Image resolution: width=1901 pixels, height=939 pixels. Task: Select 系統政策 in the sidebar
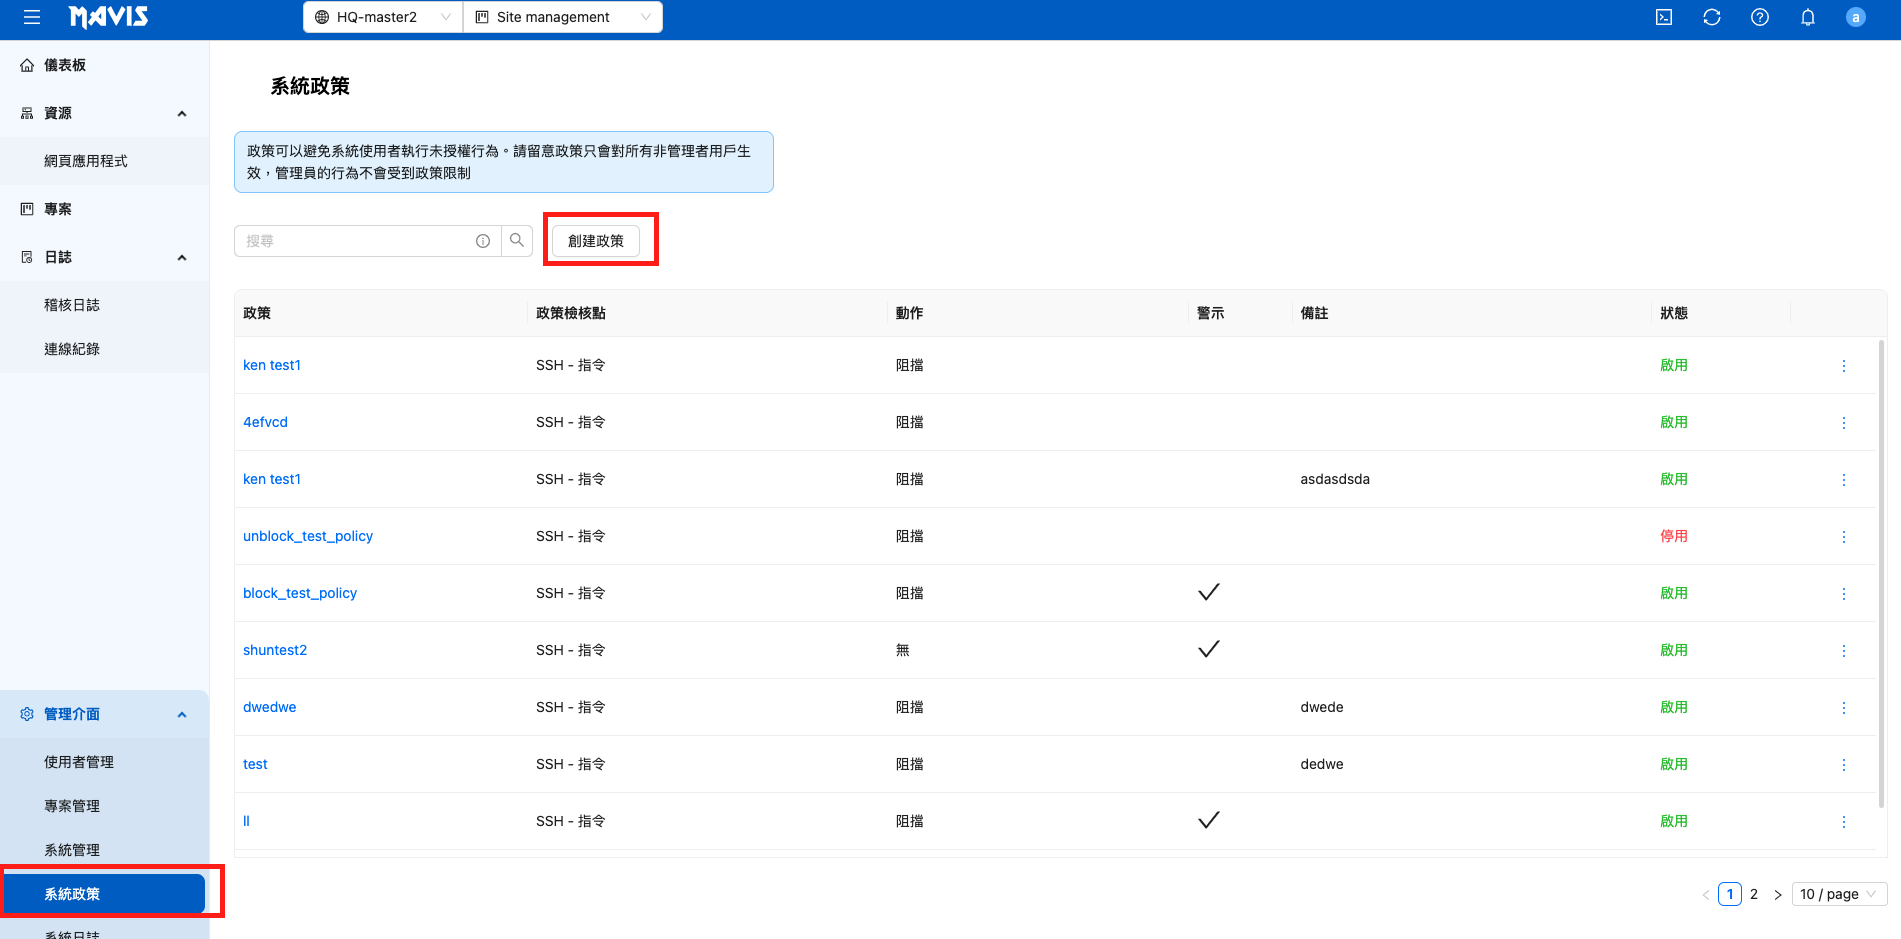104,894
